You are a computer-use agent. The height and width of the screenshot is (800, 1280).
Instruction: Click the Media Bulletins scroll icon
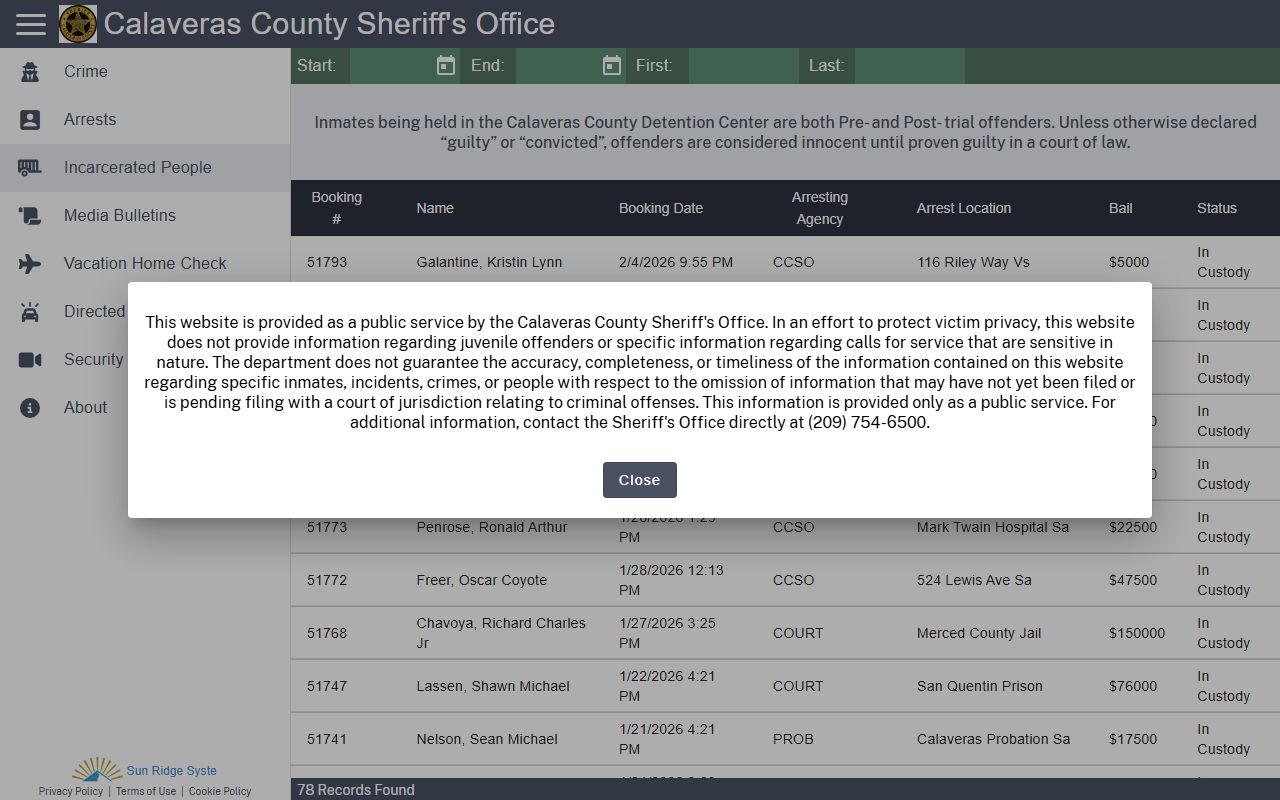(30, 216)
